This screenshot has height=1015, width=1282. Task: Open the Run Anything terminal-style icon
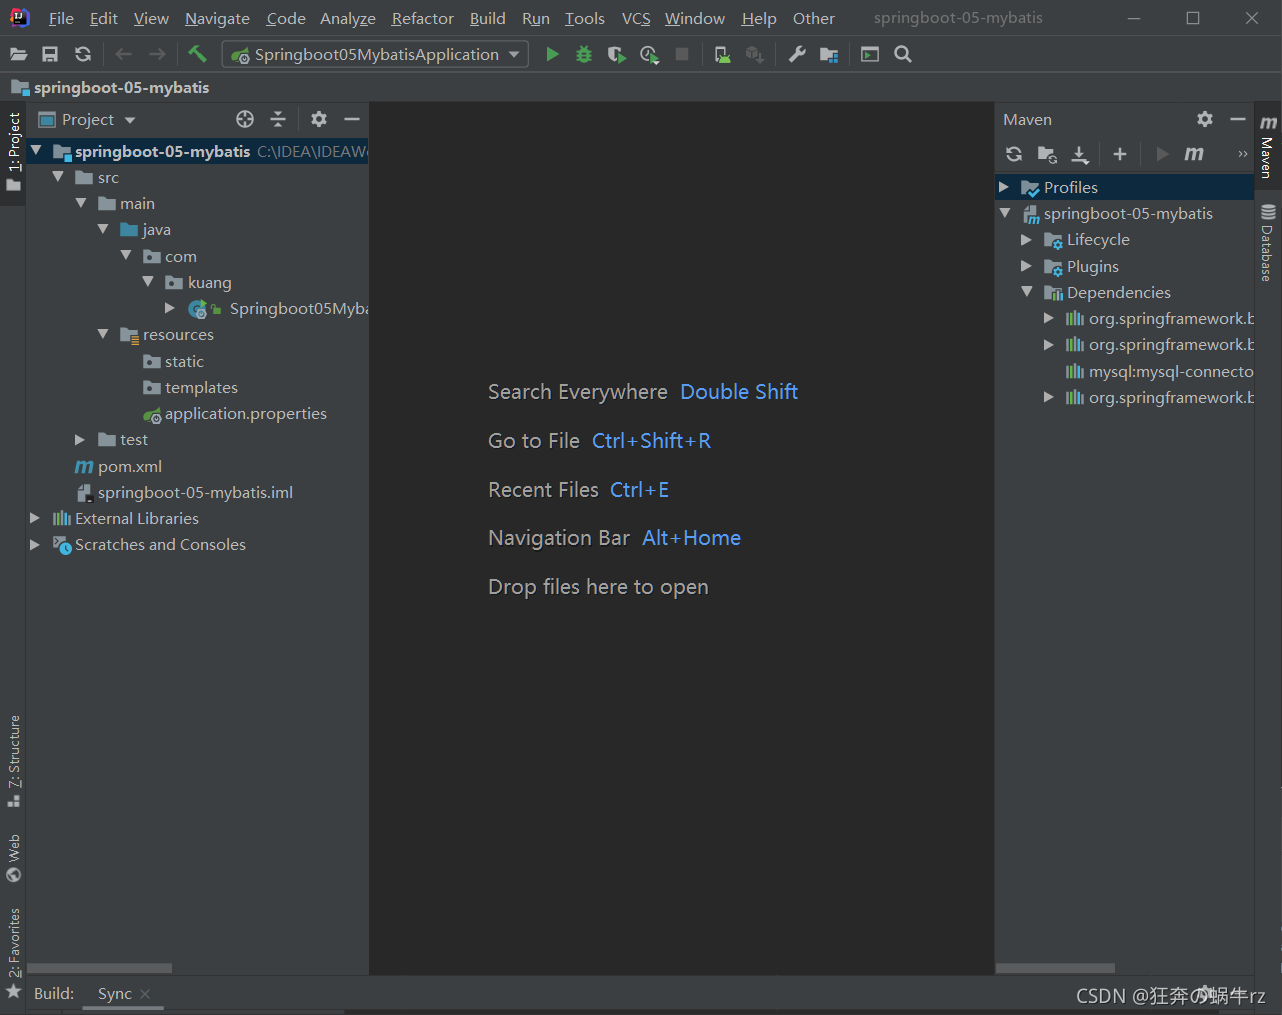(x=870, y=54)
